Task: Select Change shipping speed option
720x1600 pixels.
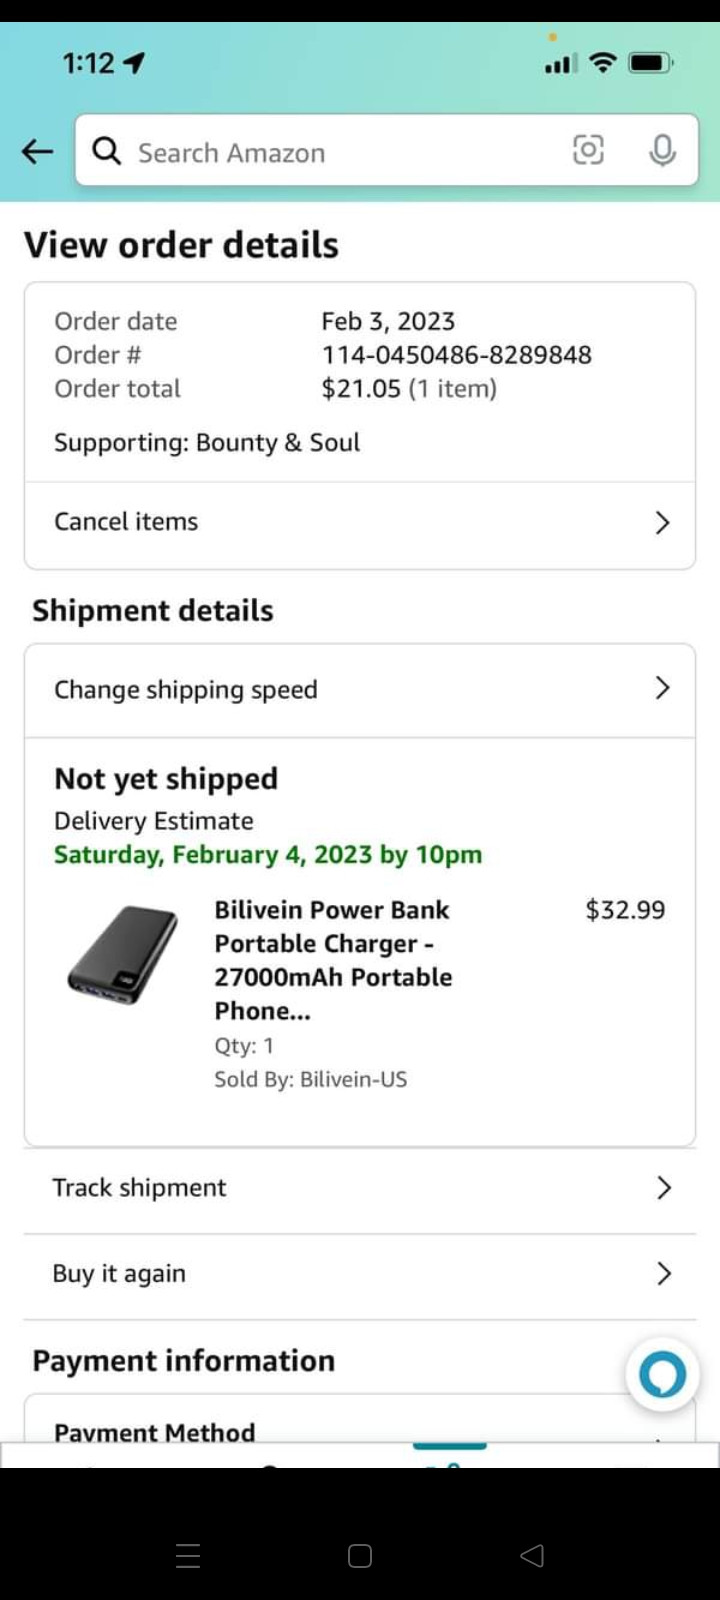Action: click(186, 690)
